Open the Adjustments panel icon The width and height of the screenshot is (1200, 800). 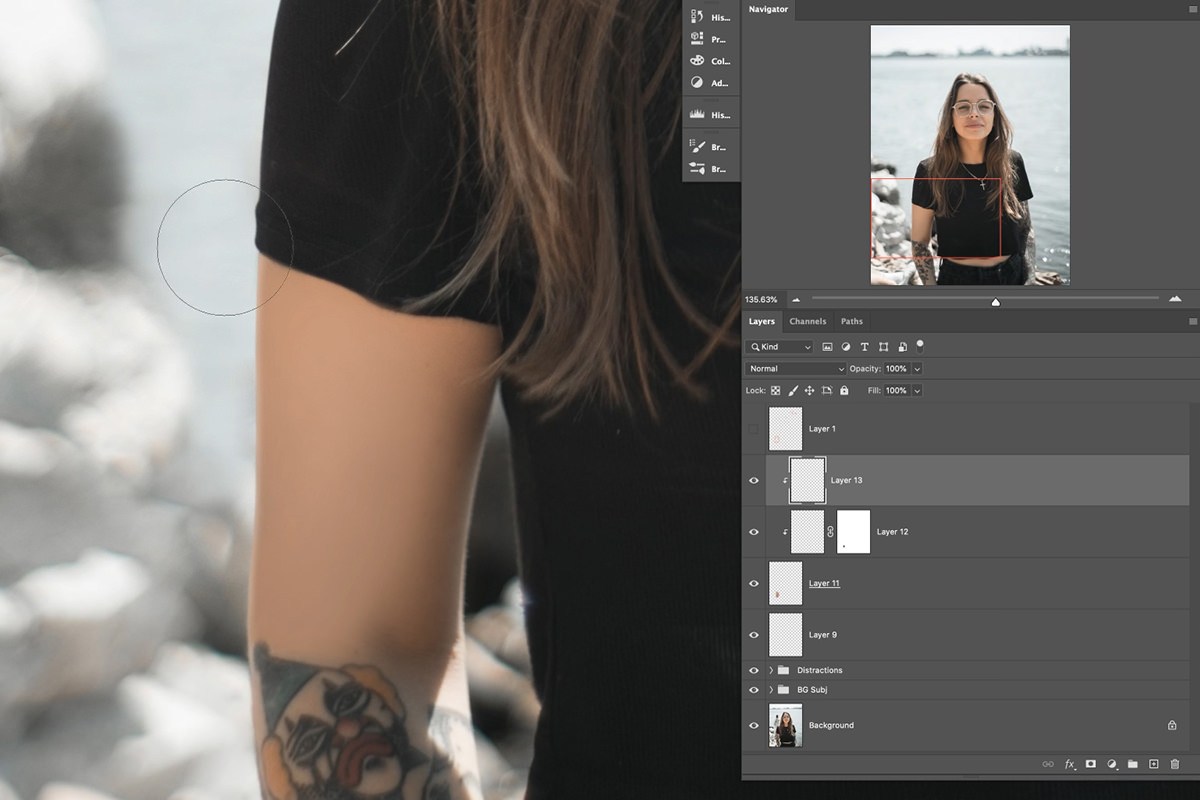697,83
